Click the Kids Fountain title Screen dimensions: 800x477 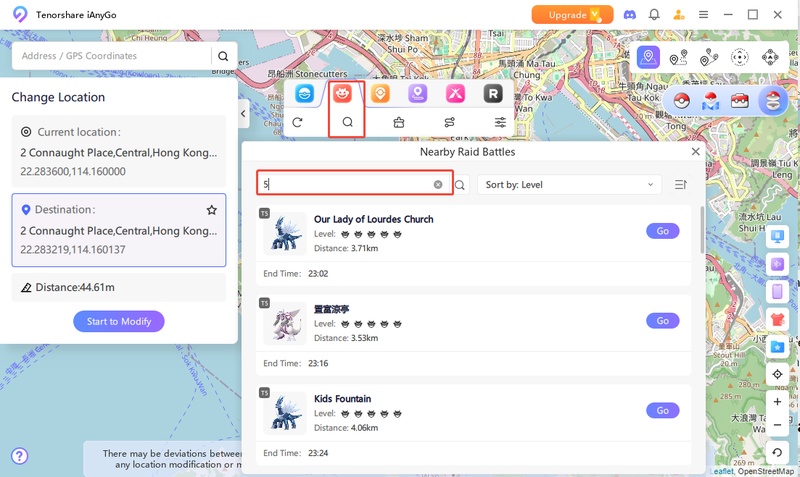point(342,399)
